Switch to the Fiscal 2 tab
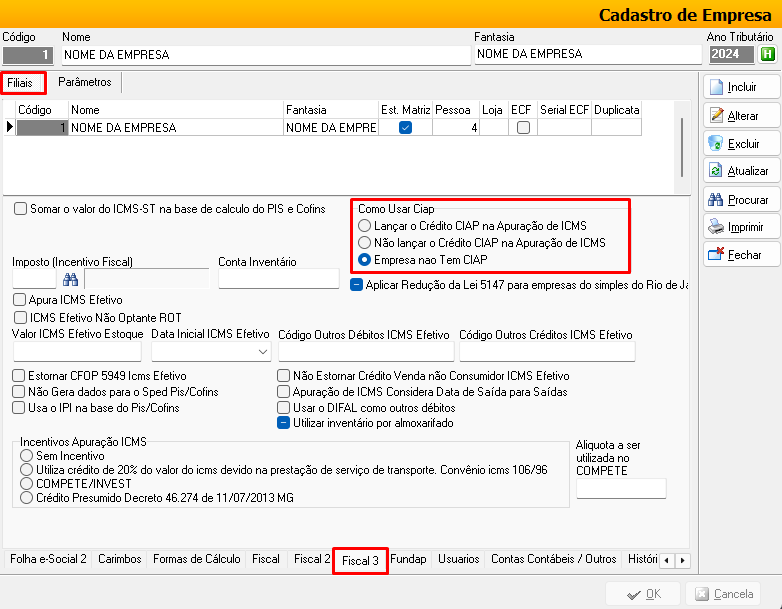The width and height of the screenshot is (782, 609). (312, 559)
